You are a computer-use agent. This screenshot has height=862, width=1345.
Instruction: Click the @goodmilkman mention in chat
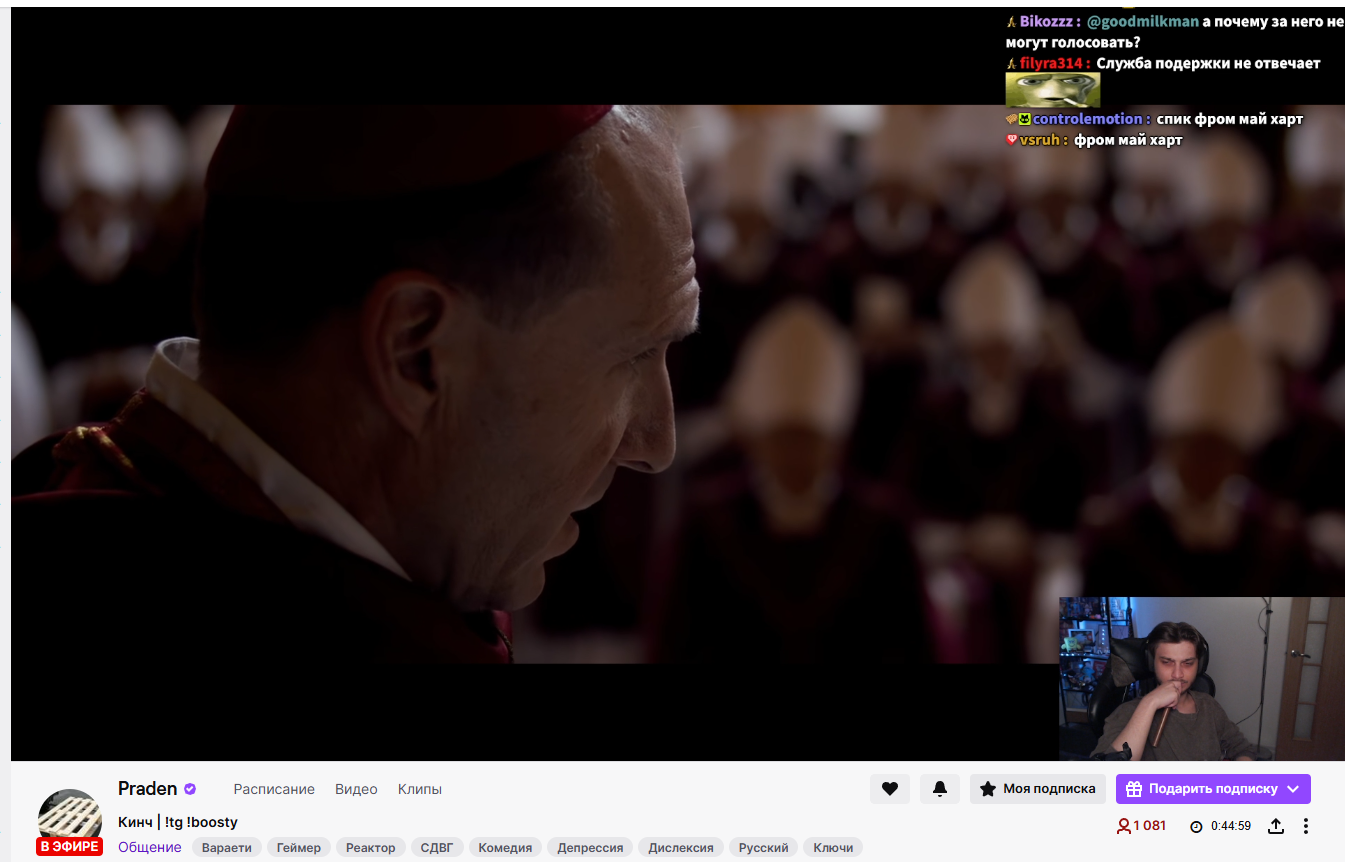pos(1143,22)
